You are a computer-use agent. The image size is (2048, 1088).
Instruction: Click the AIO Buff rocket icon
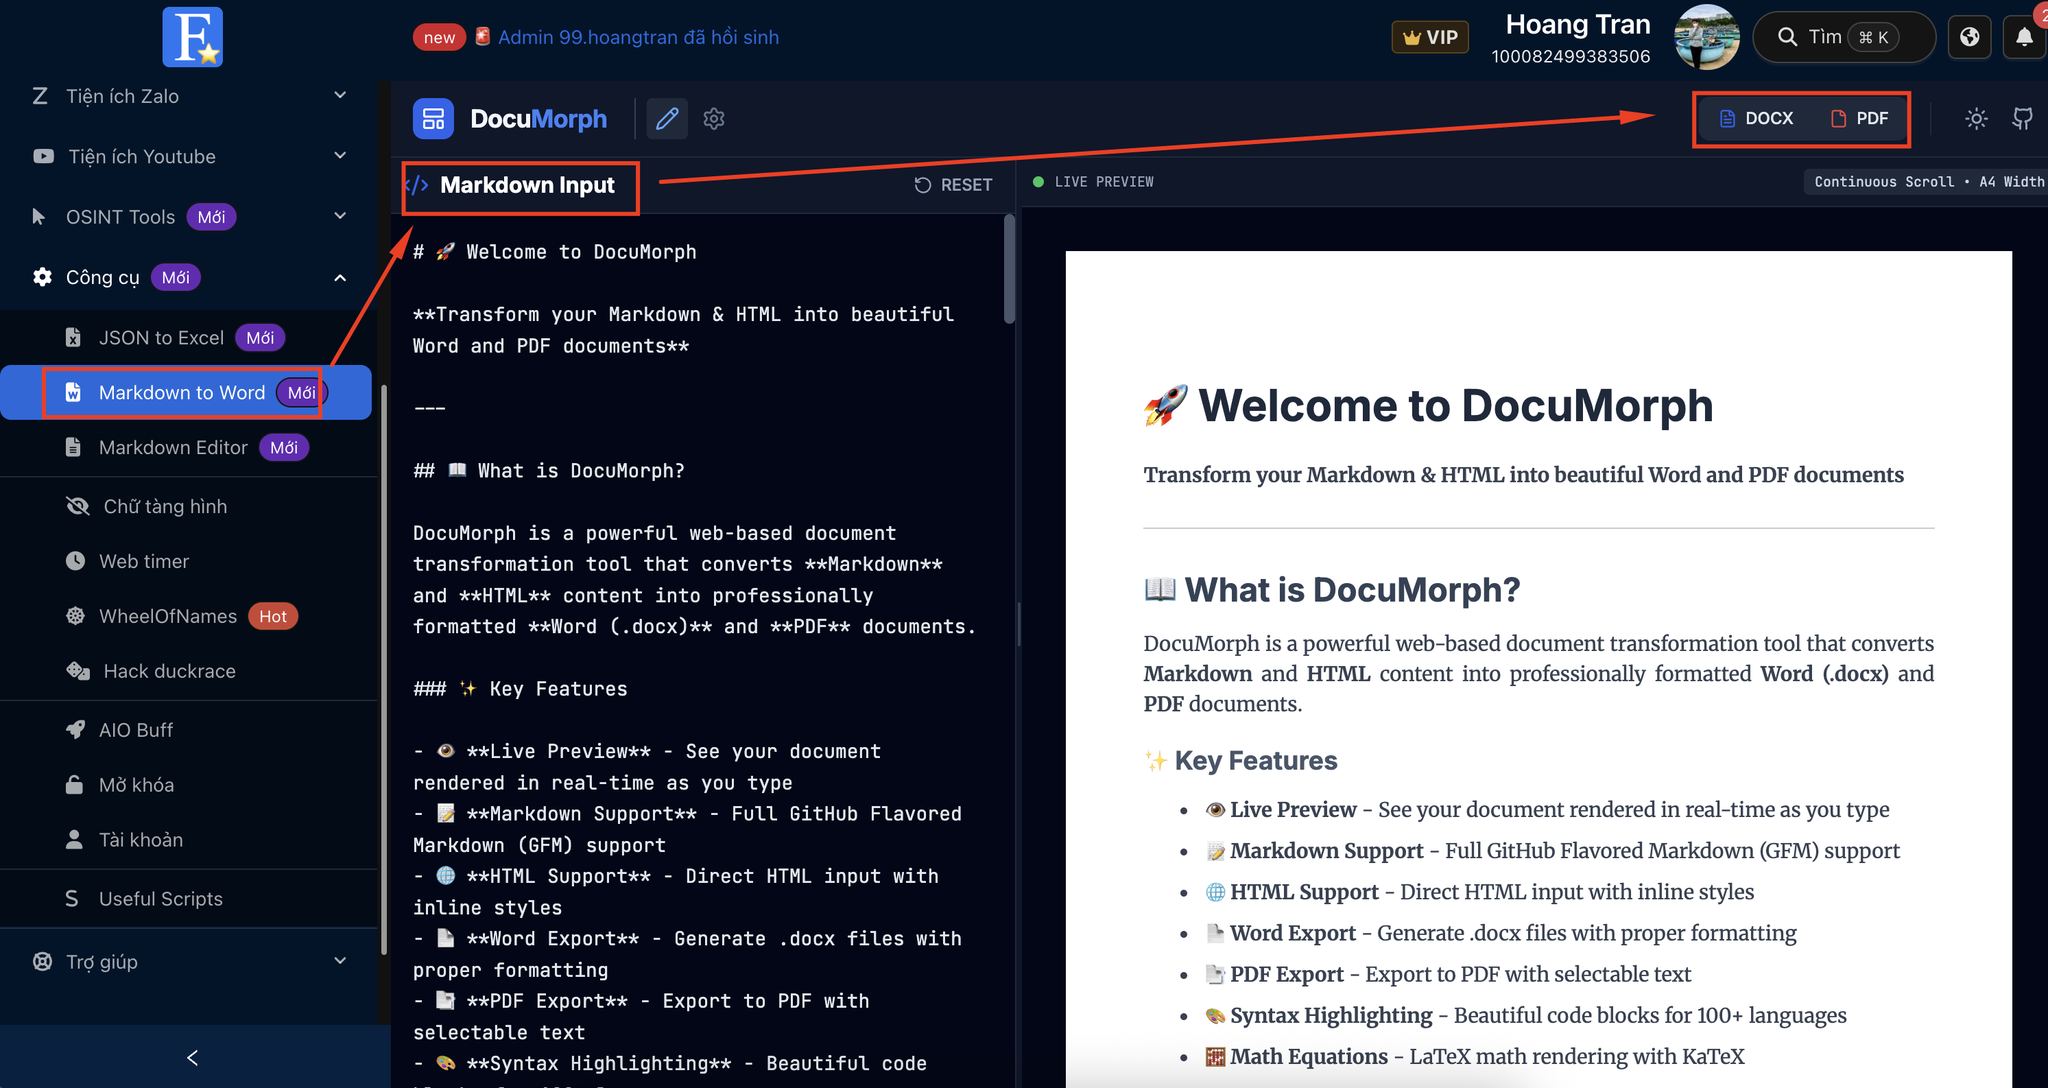coord(75,730)
